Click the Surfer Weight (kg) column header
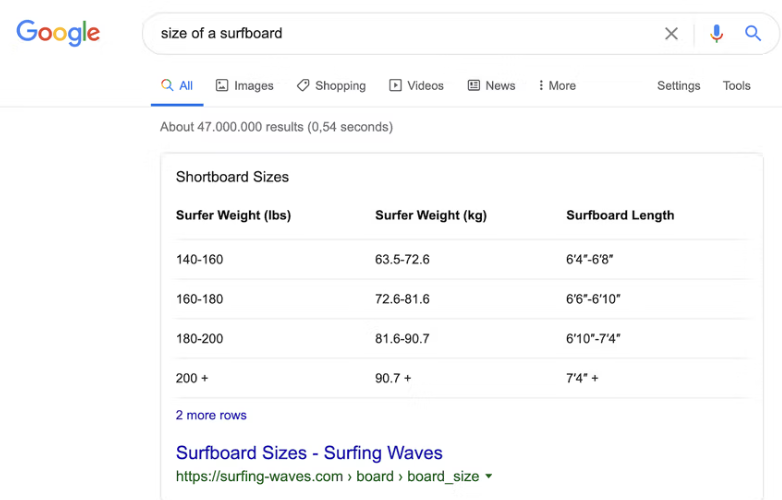This screenshot has height=500, width=782. pos(430,215)
